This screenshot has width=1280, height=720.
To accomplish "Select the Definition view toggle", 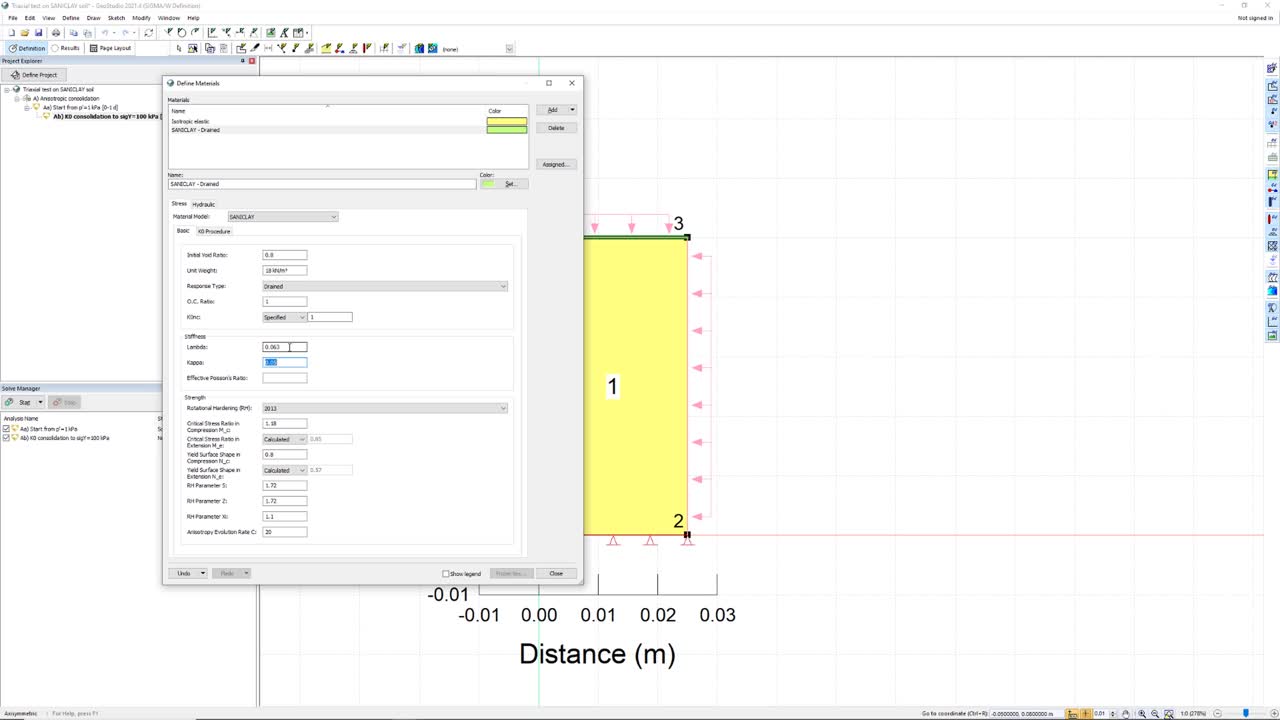I will pos(27,48).
